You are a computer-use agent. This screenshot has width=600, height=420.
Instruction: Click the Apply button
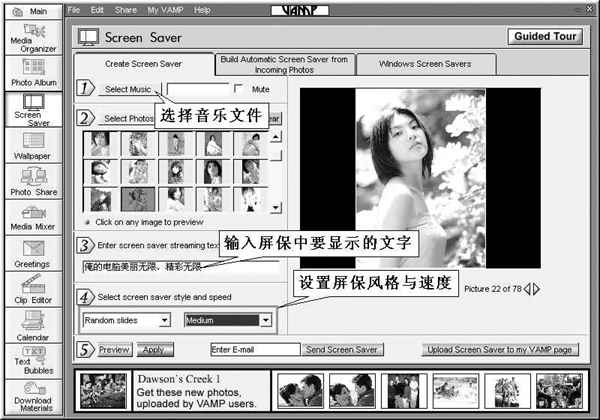click(155, 350)
